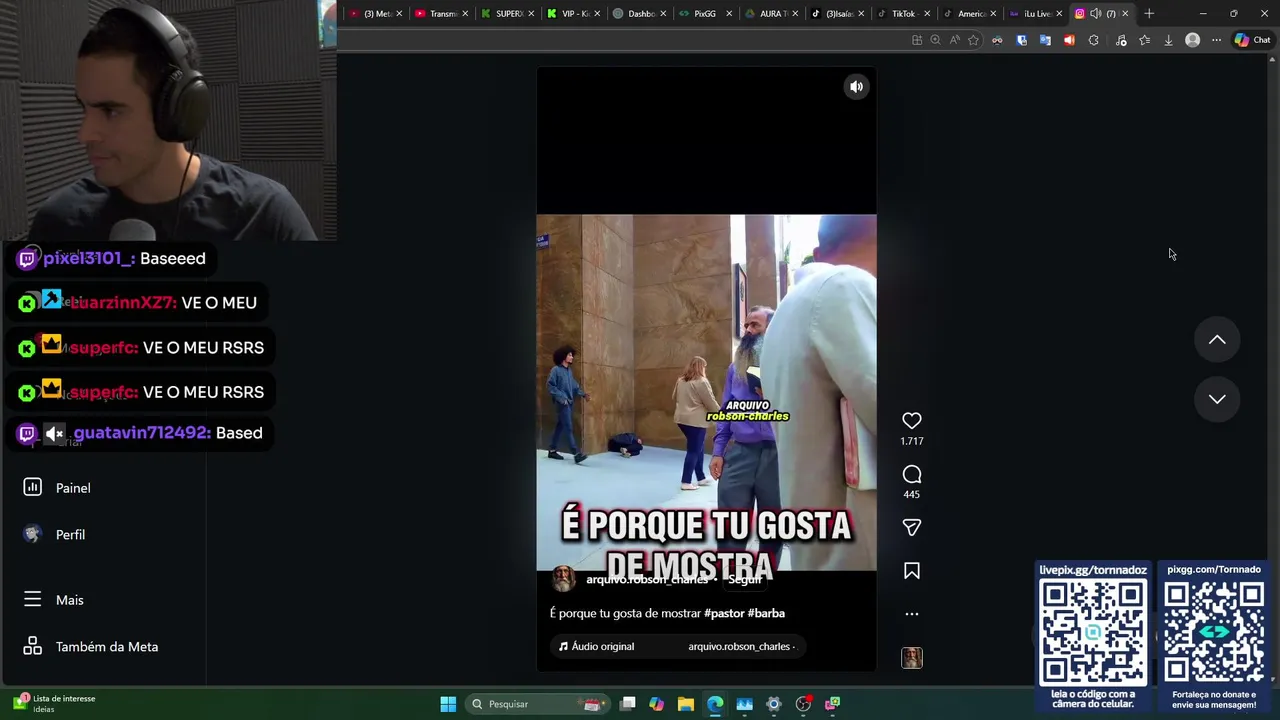Screen dimensions: 1280x720
Task: Open Perfil in the sidebar
Action: (70, 535)
